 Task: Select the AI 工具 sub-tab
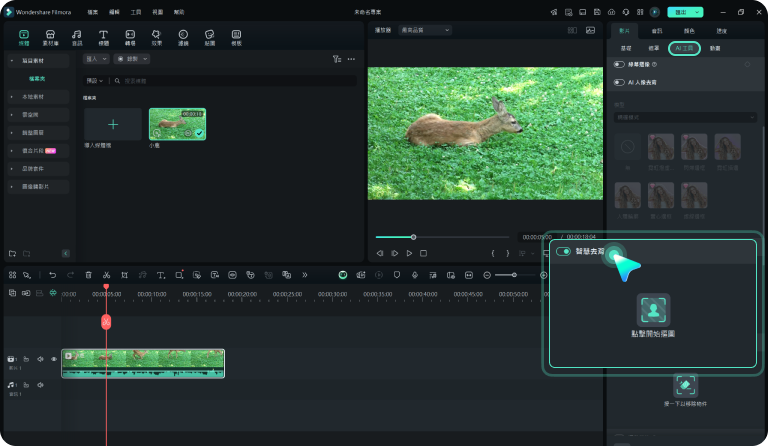click(x=684, y=48)
